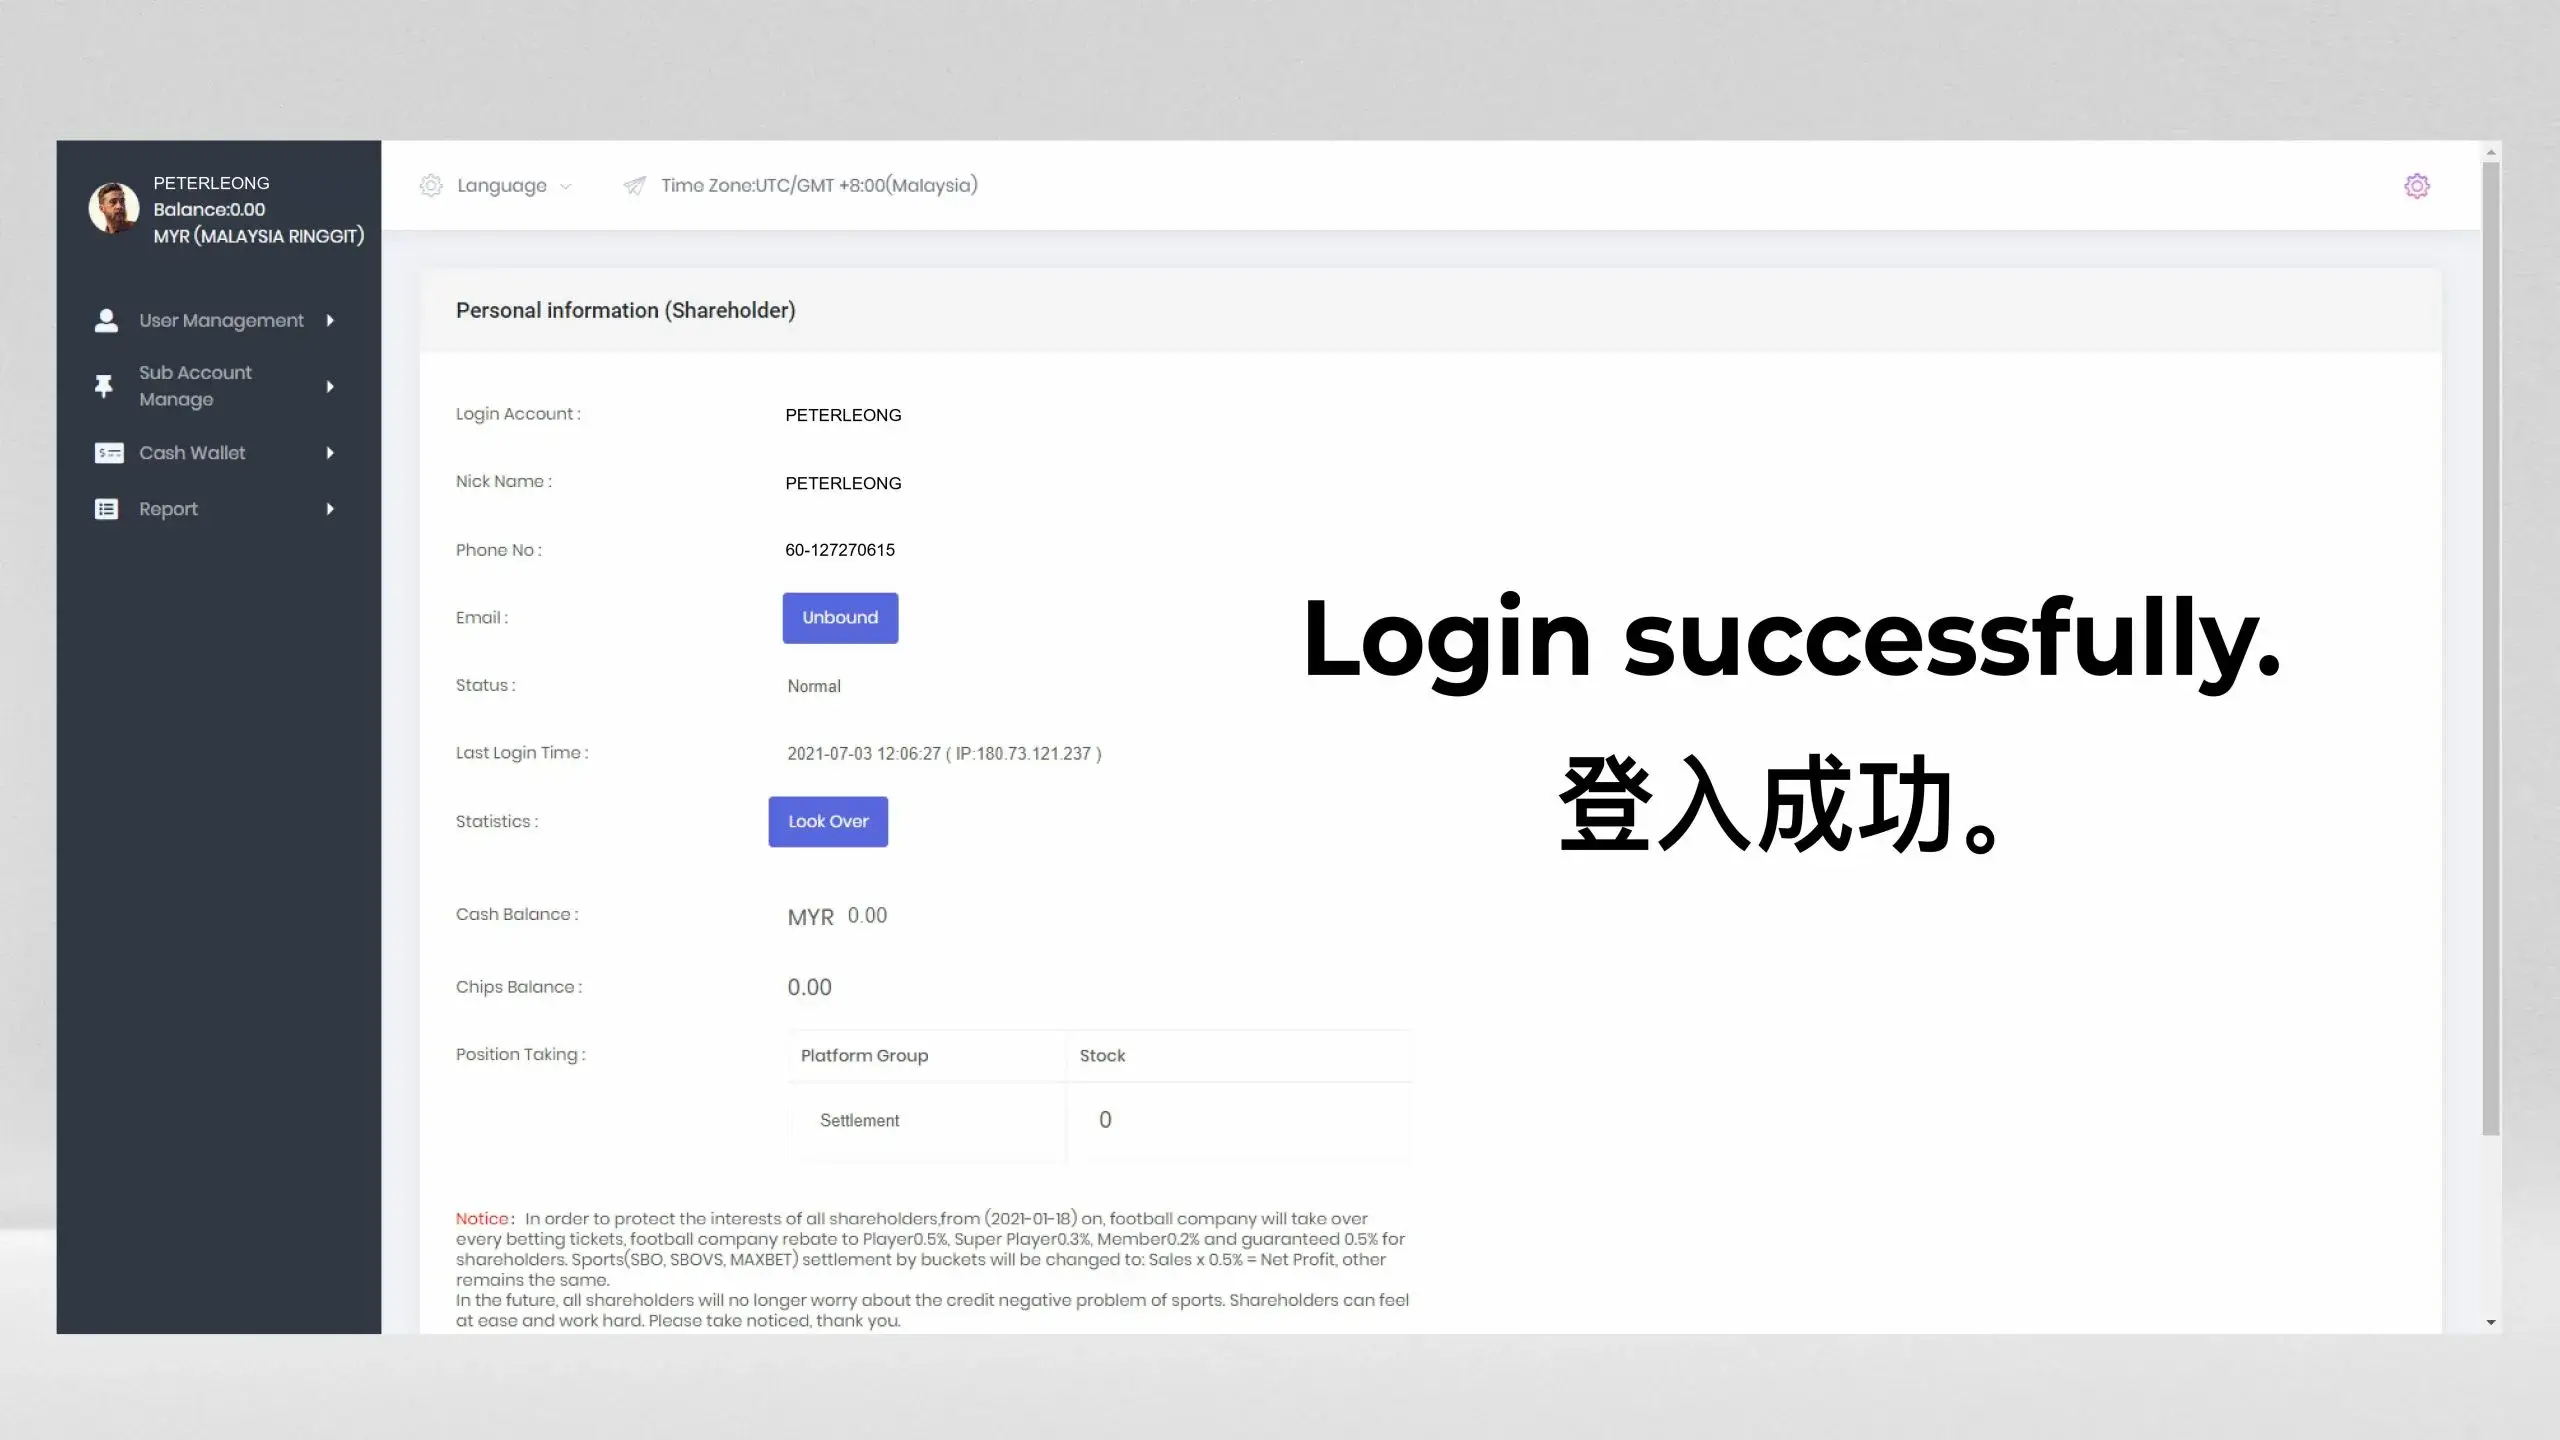Click the Unbound email button

point(840,617)
